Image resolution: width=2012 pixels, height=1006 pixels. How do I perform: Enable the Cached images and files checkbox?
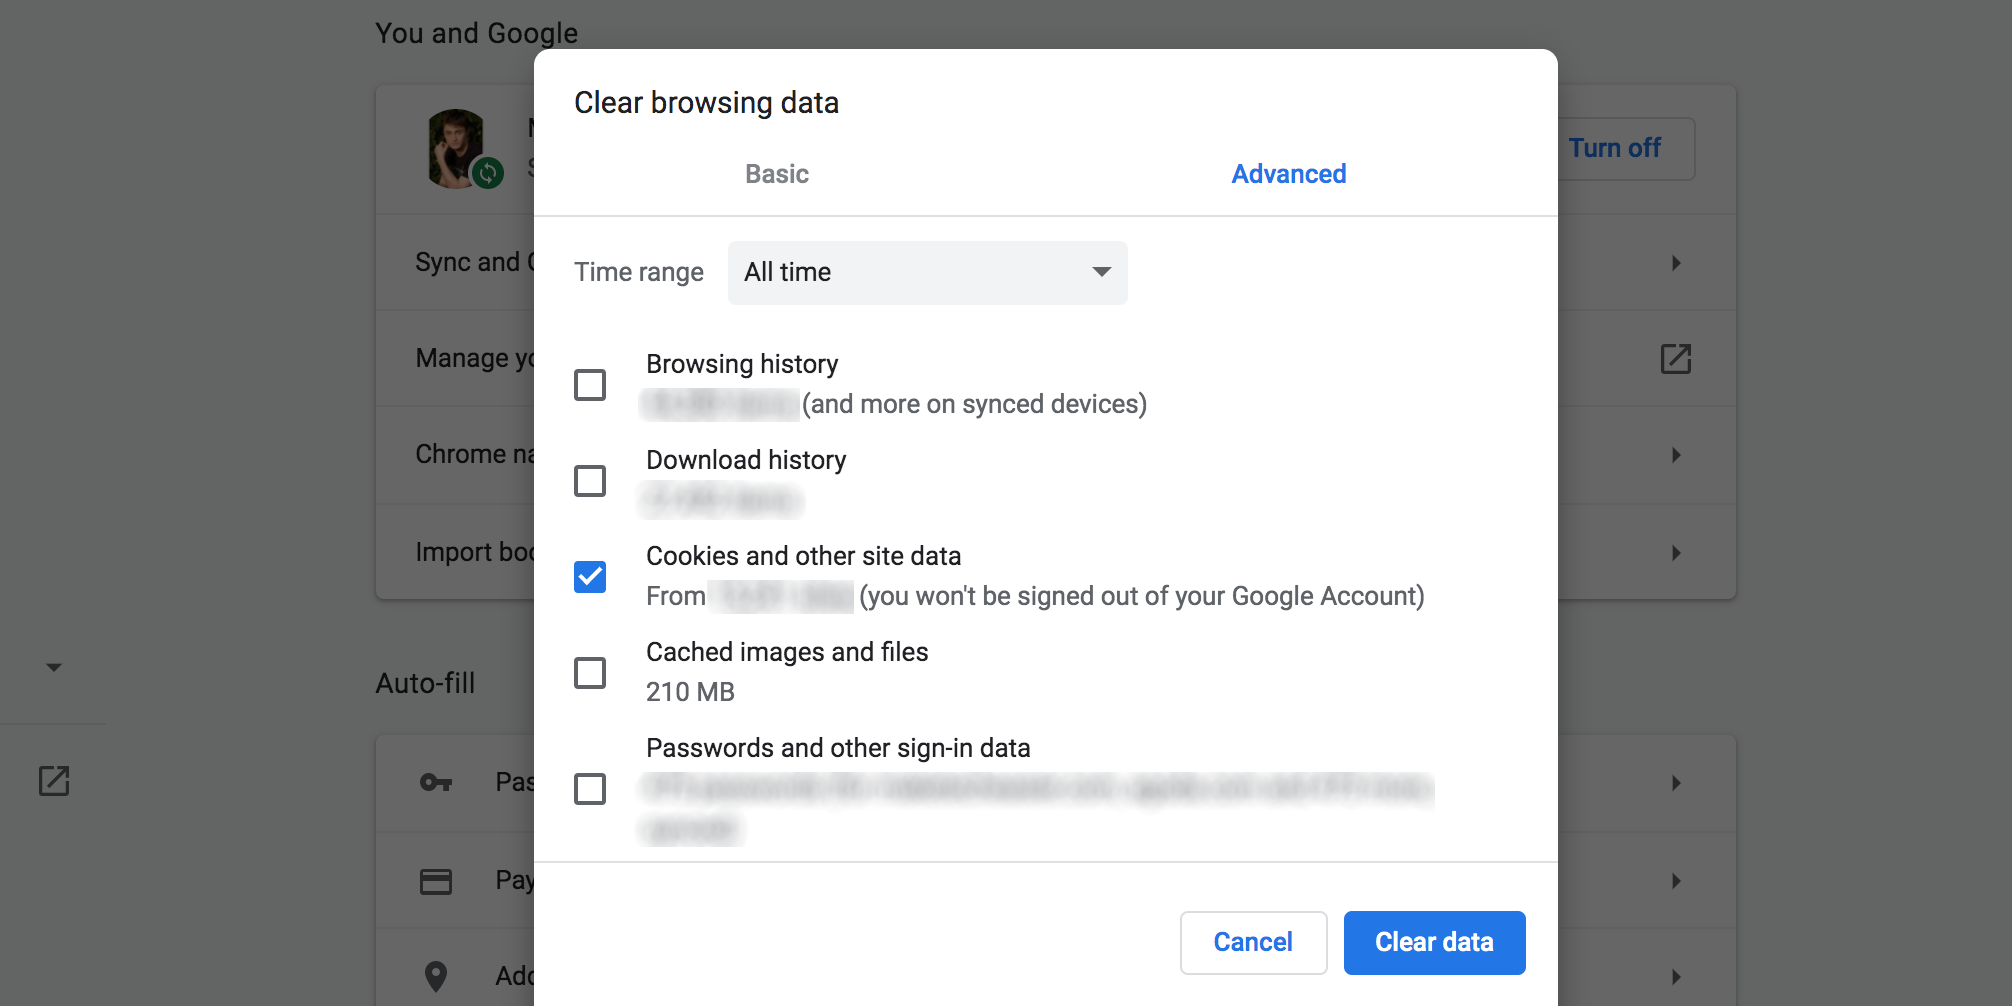pos(590,672)
